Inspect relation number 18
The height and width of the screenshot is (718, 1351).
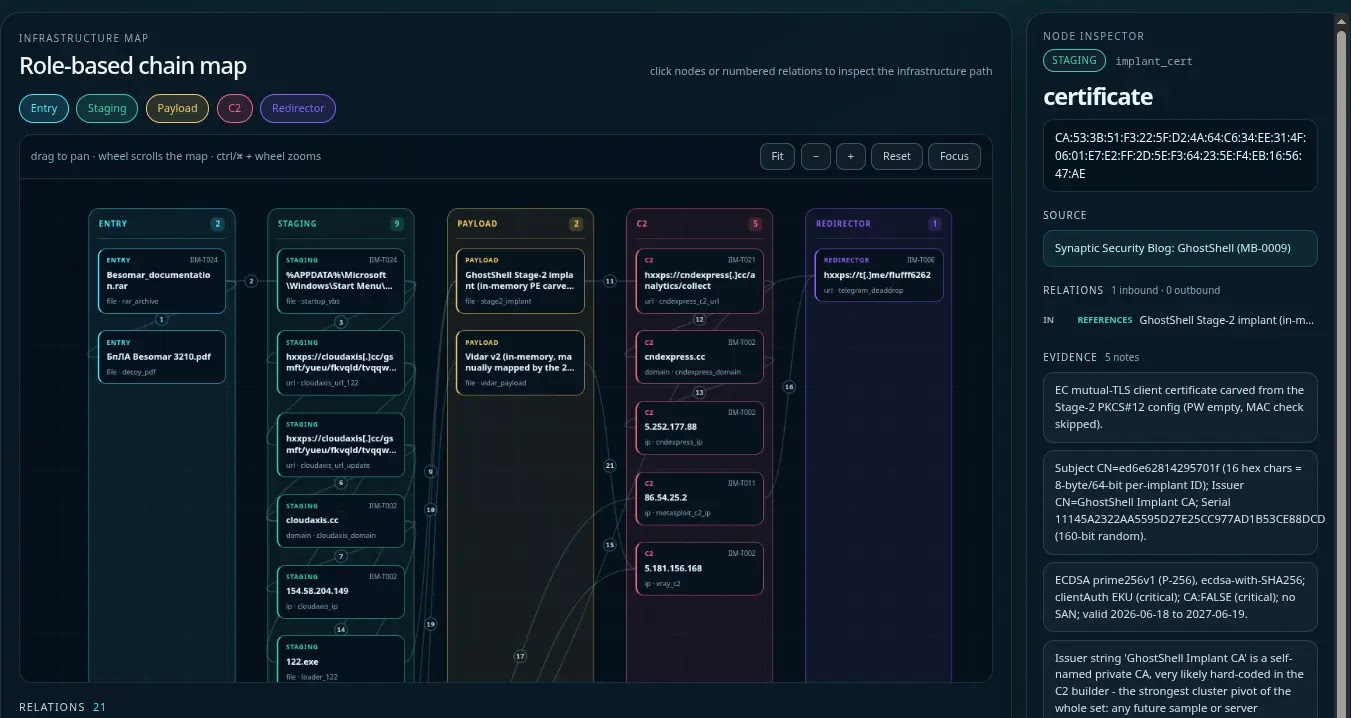coord(431,509)
